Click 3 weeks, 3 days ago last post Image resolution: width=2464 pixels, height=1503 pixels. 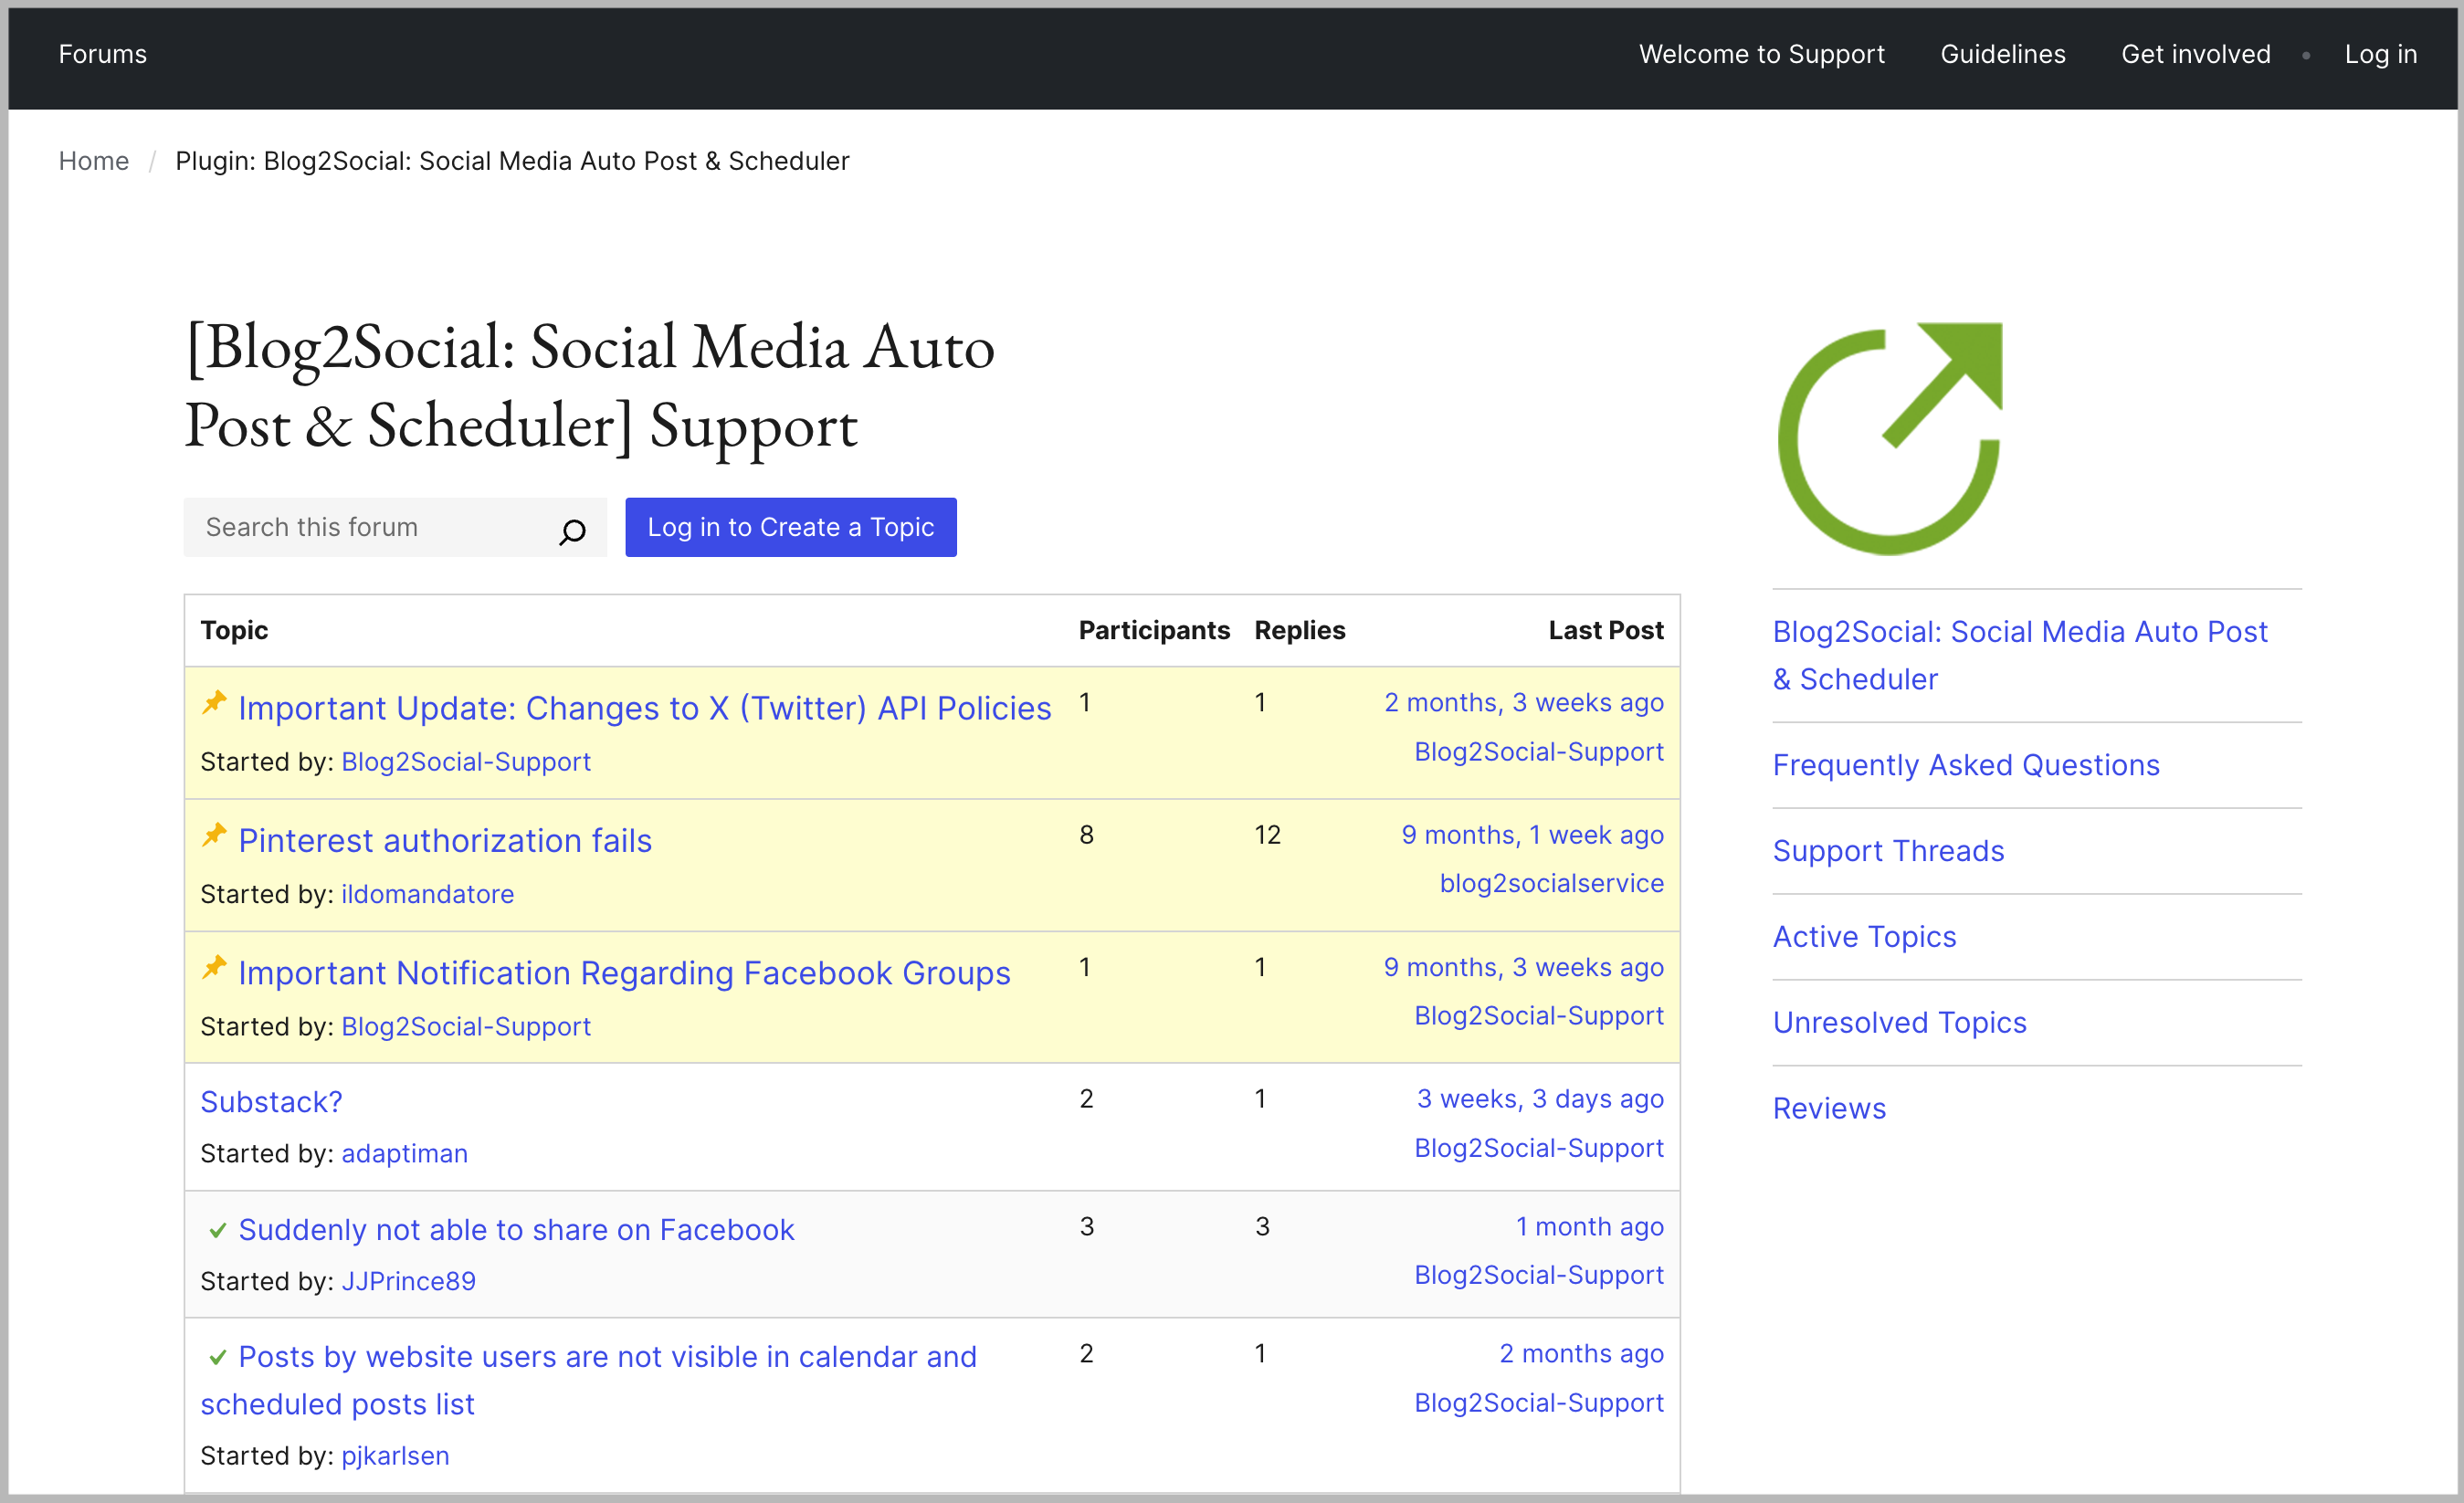click(x=1540, y=1099)
